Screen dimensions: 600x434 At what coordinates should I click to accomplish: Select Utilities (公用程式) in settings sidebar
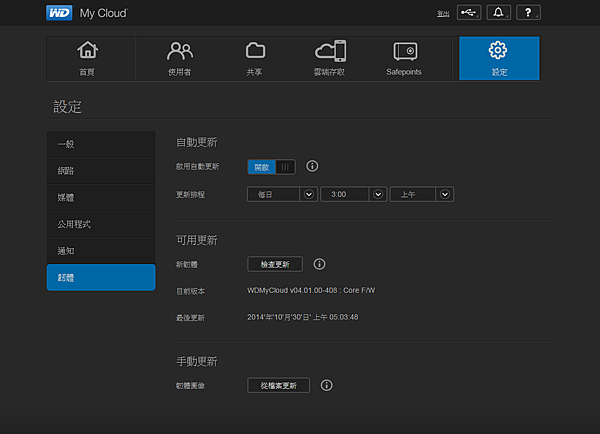pos(101,224)
